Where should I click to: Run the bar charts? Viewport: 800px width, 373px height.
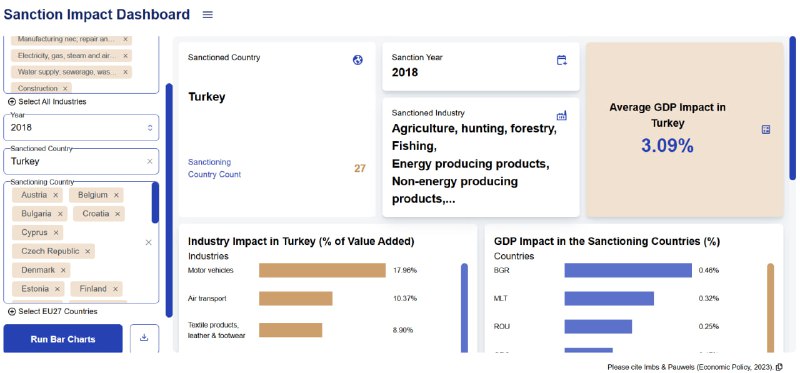[63, 339]
